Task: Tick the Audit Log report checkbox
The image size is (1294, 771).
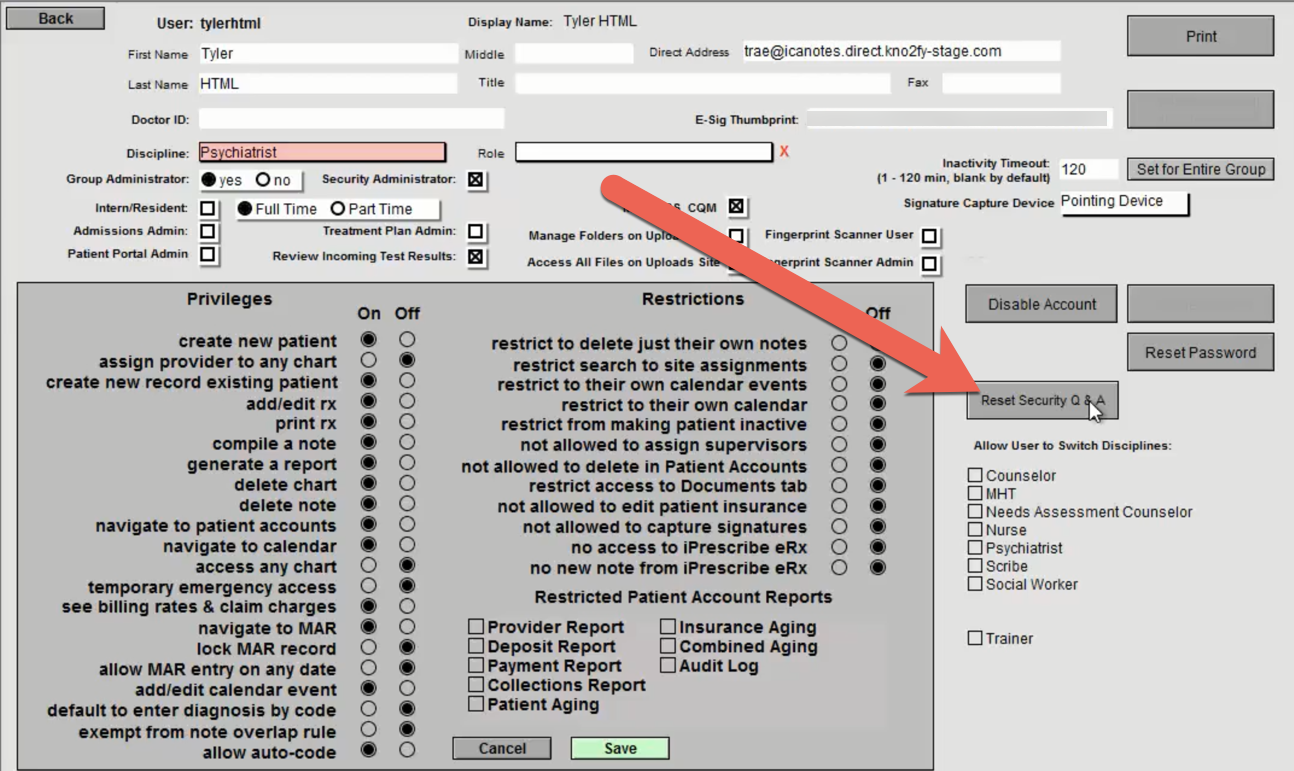Action: point(668,666)
